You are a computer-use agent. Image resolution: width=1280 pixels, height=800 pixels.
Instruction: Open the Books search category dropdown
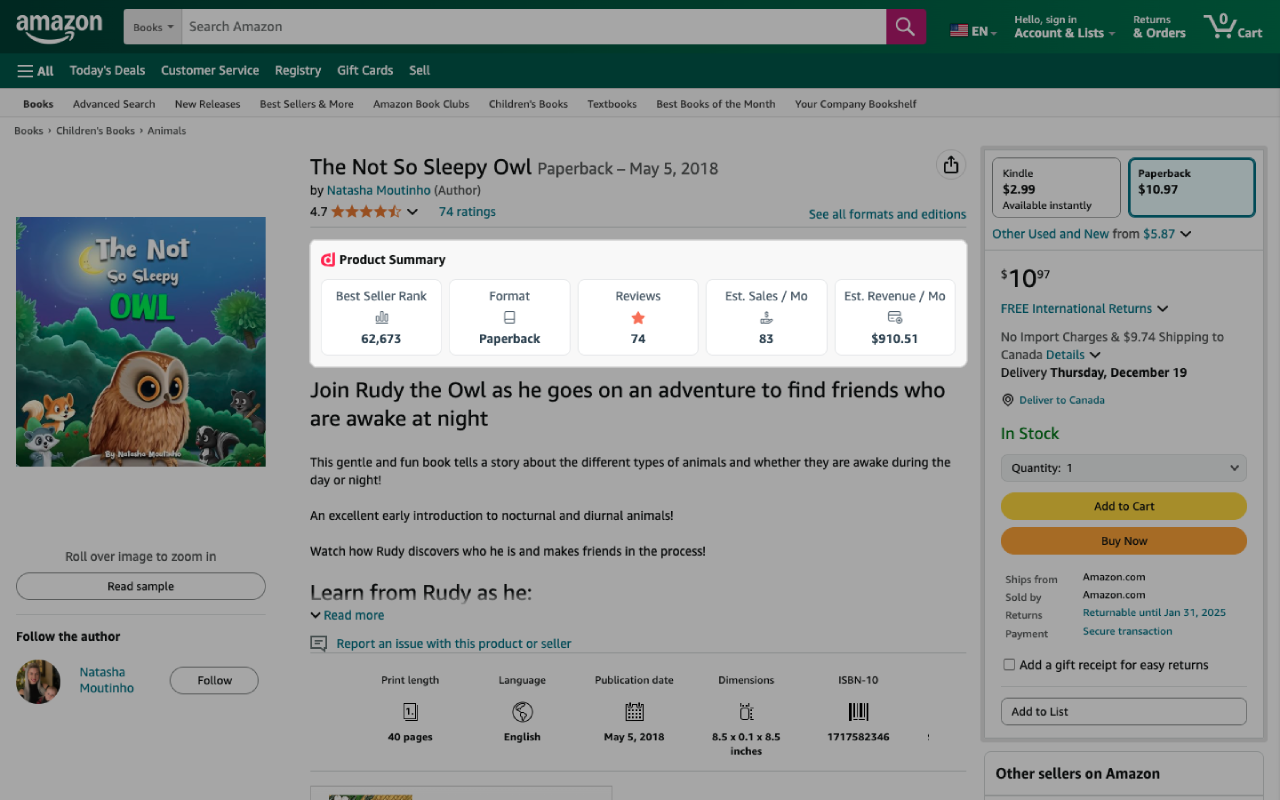(x=153, y=27)
